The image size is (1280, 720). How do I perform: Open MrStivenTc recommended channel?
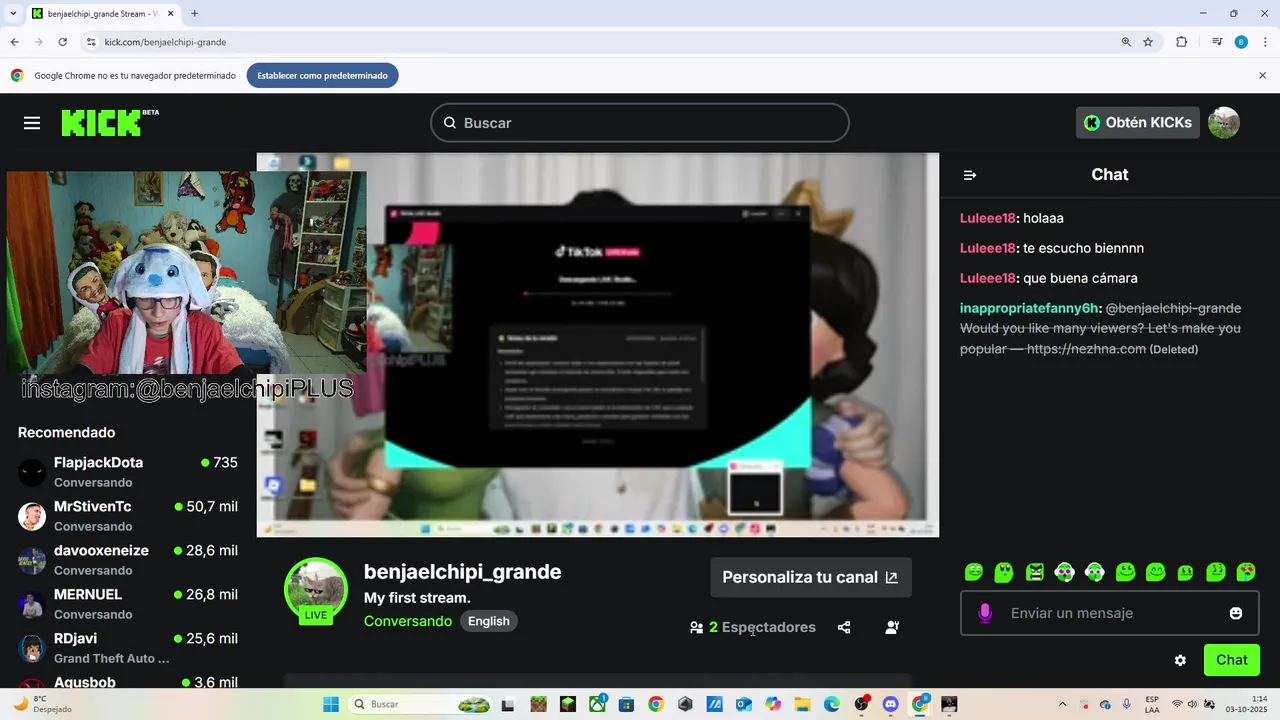(x=128, y=516)
